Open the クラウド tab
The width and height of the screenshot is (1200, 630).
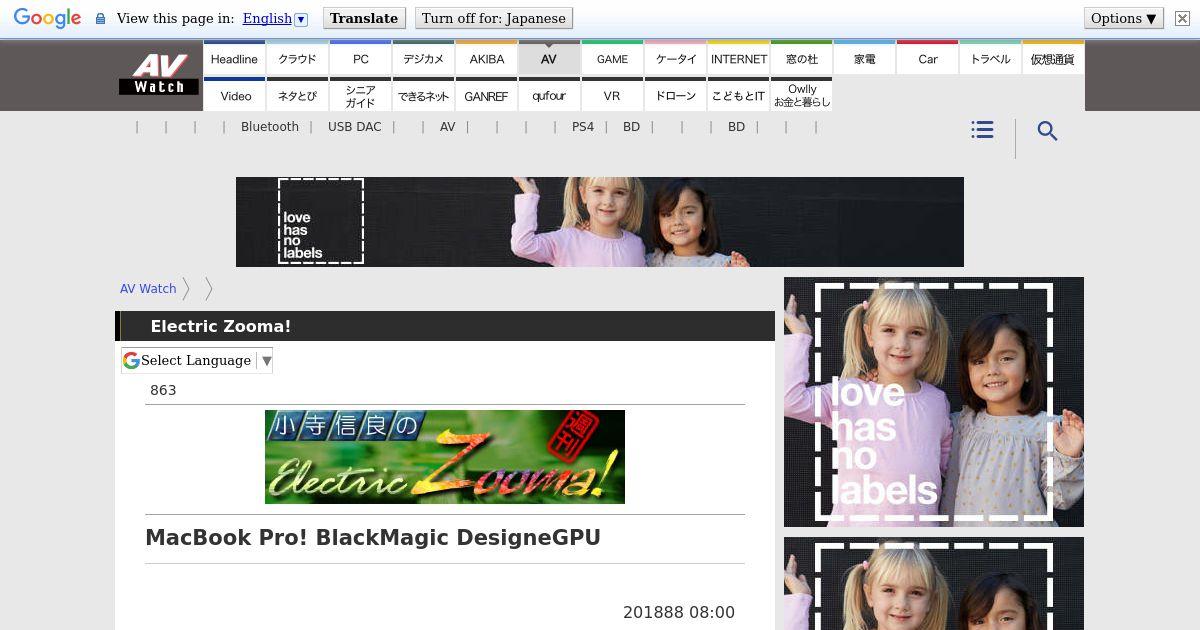297,58
